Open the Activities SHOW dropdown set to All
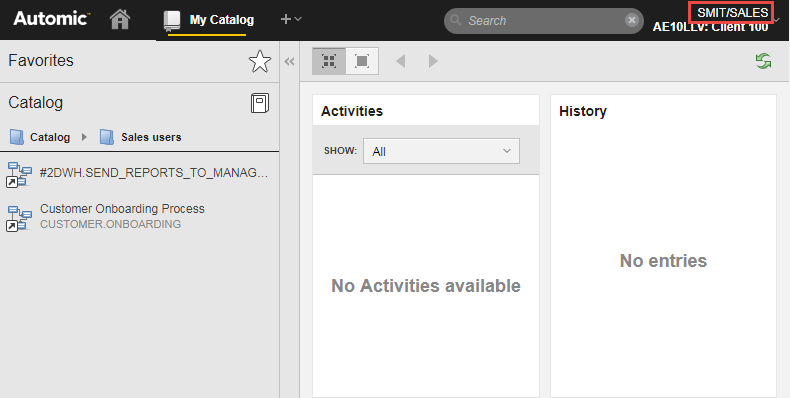790x398 pixels. coord(441,151)
